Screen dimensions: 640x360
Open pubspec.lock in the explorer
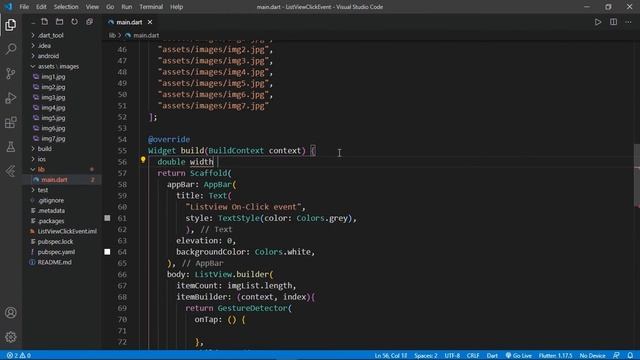pos(55,242)
